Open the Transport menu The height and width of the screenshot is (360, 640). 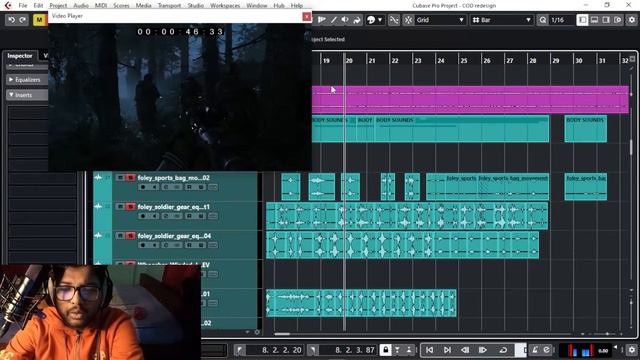click(169, 6)
